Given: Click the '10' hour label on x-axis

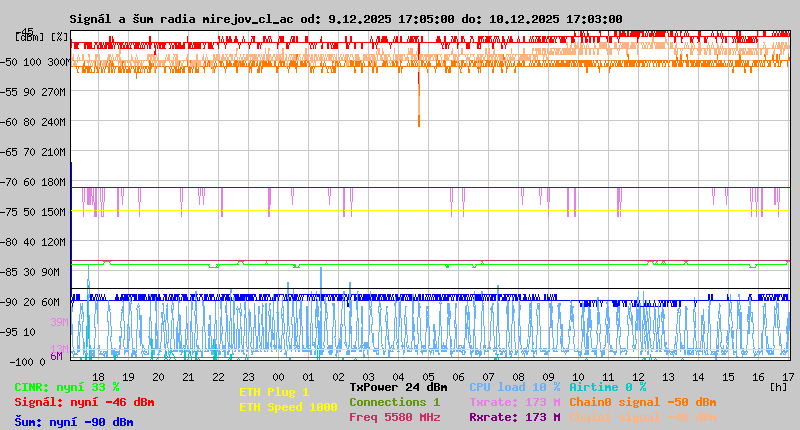Looking at the screenshot, I should pos(578,377).
